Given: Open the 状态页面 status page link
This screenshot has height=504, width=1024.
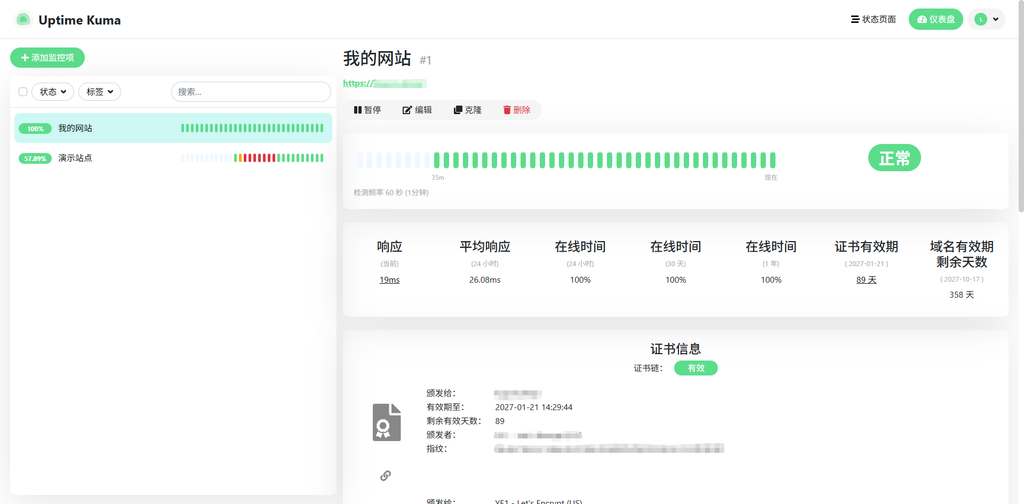Looking at the screenshot, I should [x=873, y=20].
